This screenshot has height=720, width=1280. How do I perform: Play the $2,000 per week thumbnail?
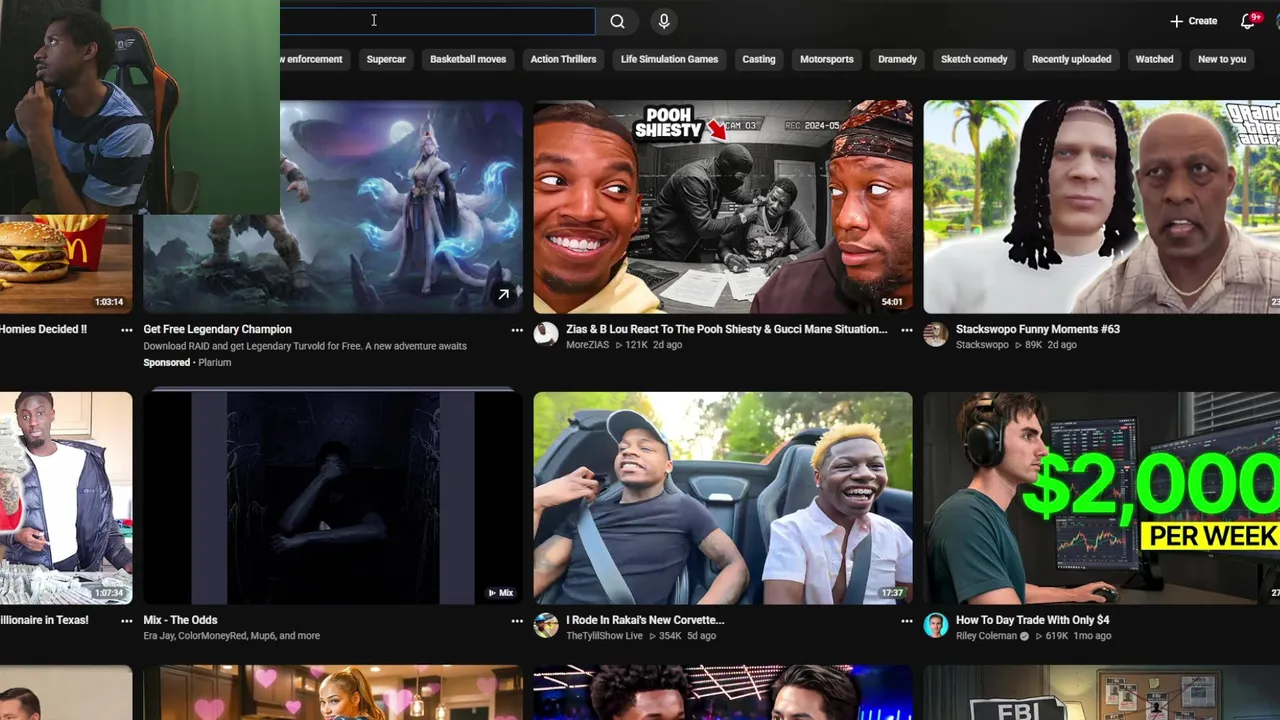[1102, 498]
